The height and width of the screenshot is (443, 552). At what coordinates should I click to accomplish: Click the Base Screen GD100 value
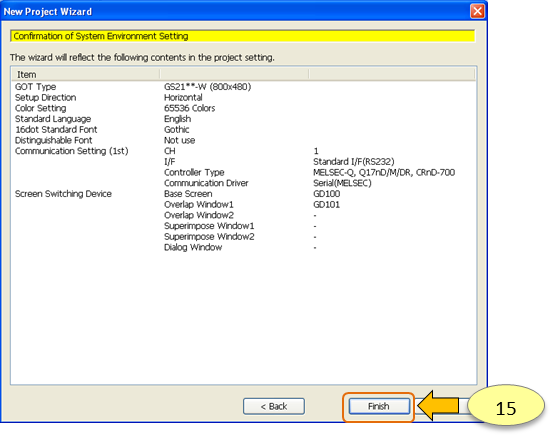[326, 194]
